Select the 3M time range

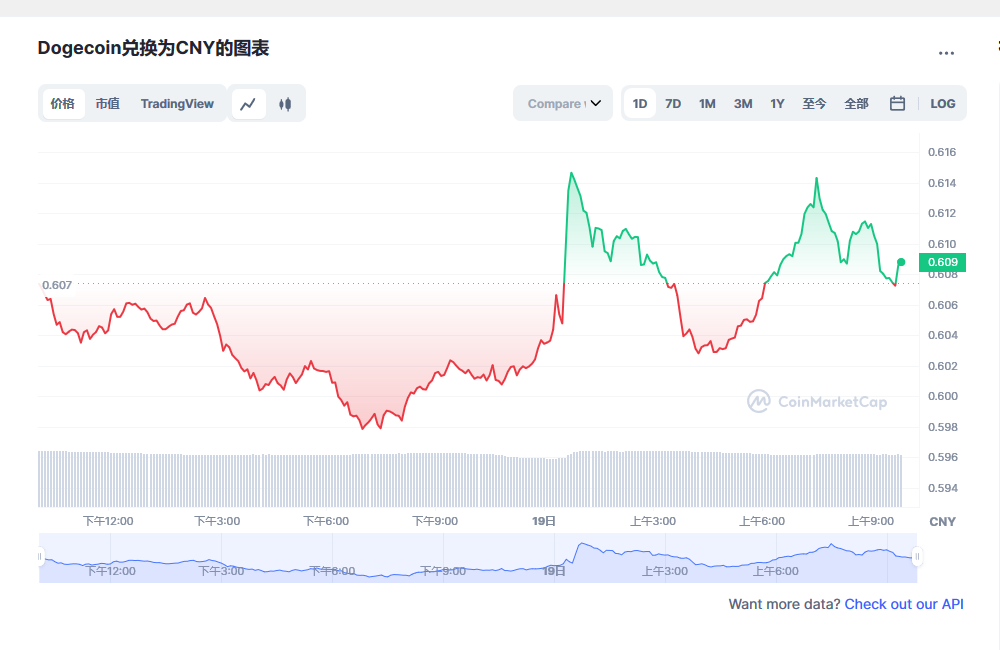point(742,103)
